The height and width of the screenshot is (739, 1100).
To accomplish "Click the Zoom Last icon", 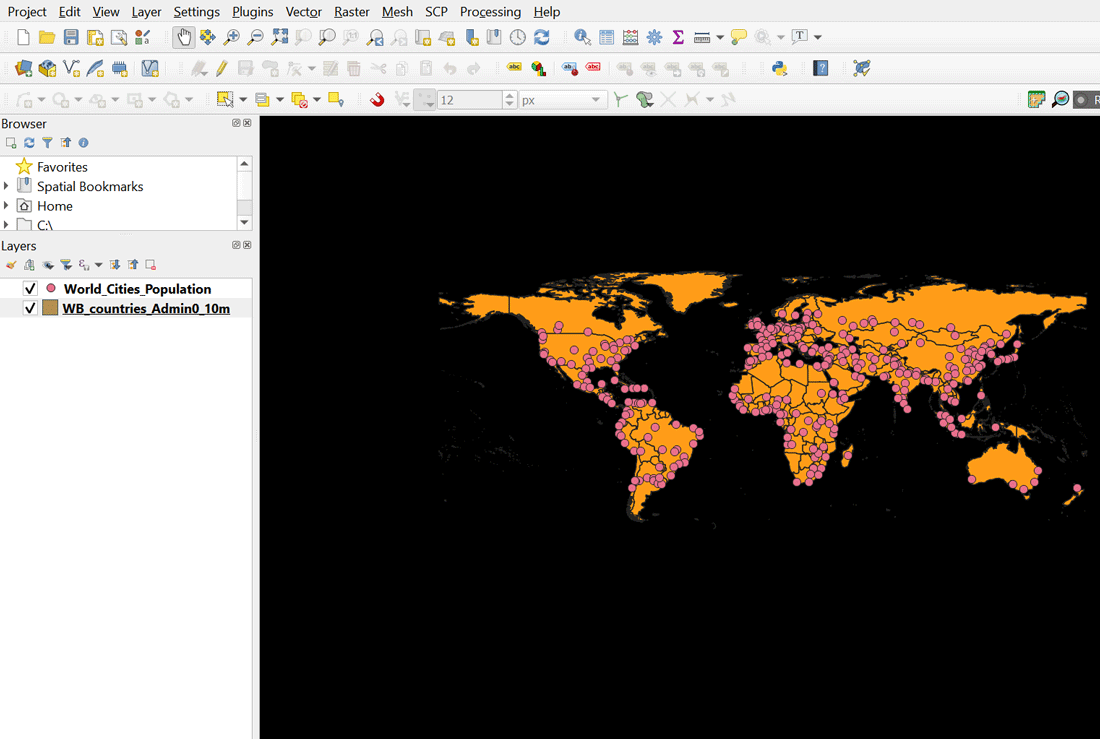I will click(375, 37).
